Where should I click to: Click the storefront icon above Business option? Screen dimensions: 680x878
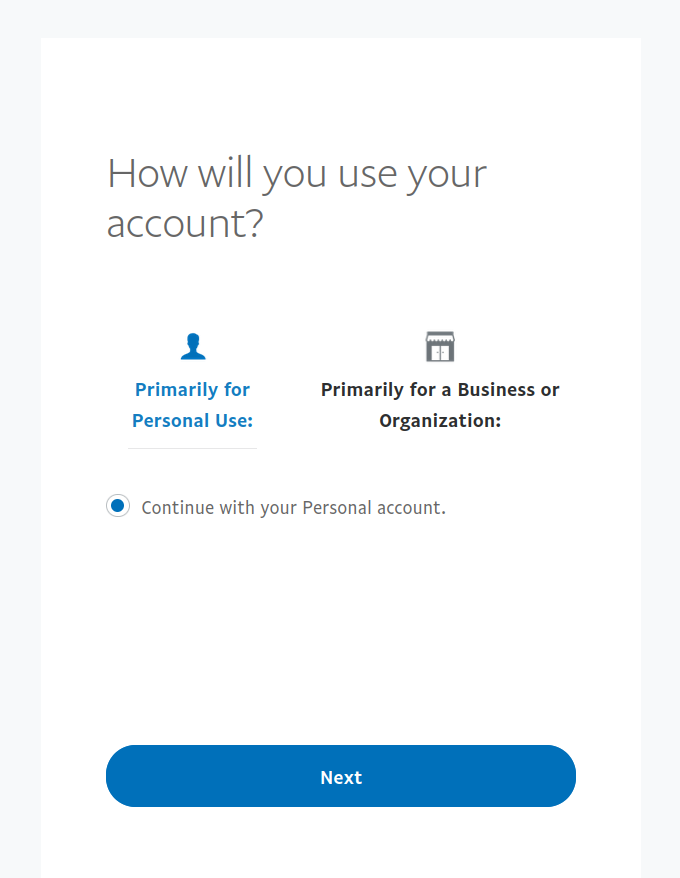pos(440,344)
